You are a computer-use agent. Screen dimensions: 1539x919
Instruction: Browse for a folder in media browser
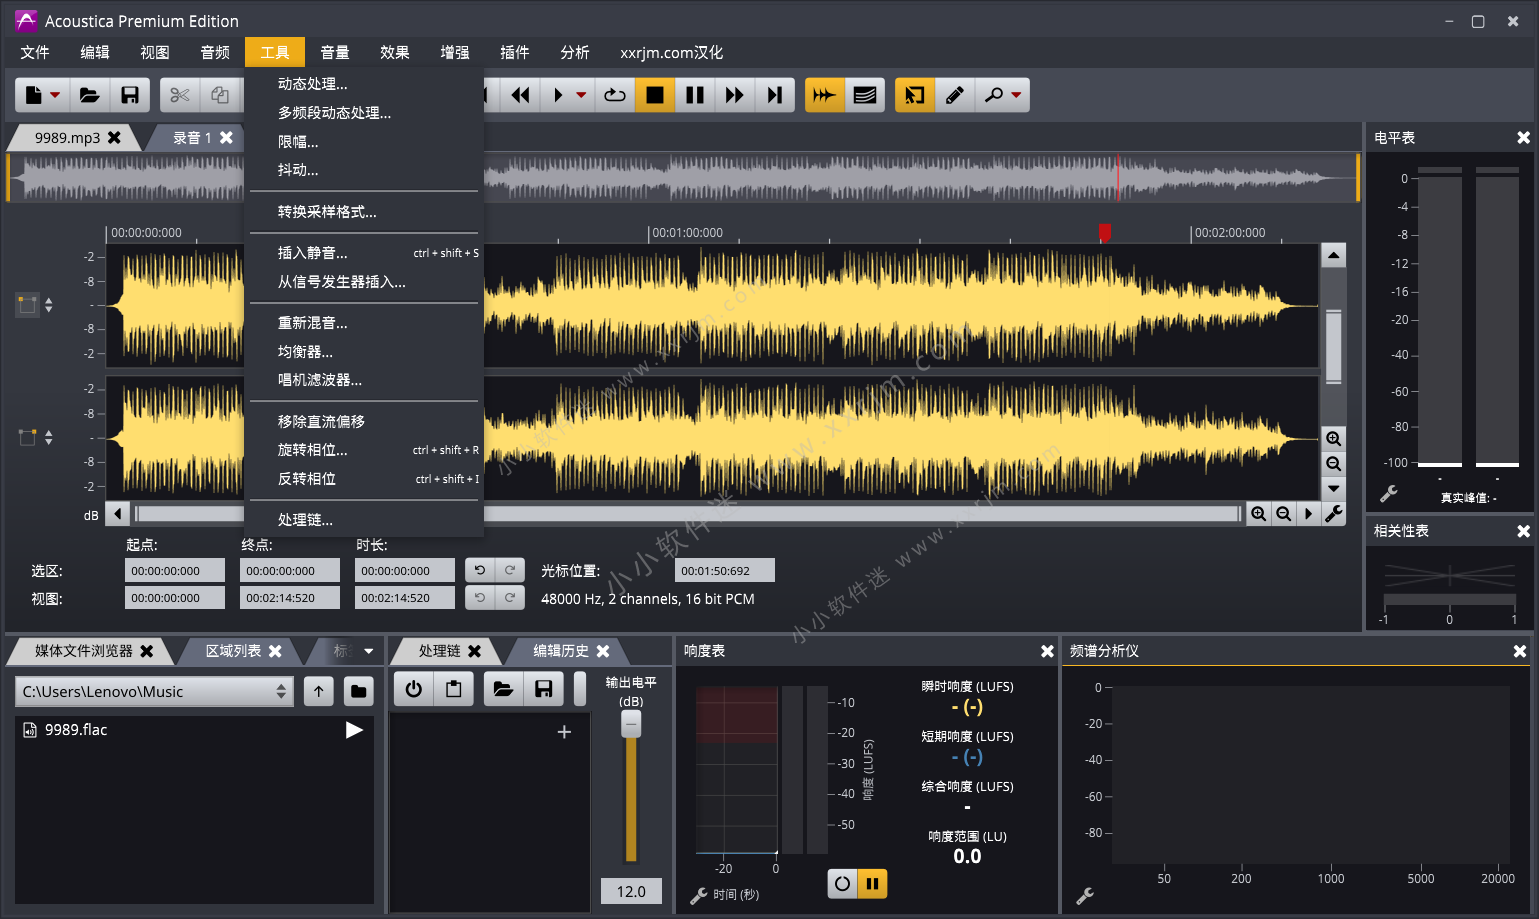[359, 691]
